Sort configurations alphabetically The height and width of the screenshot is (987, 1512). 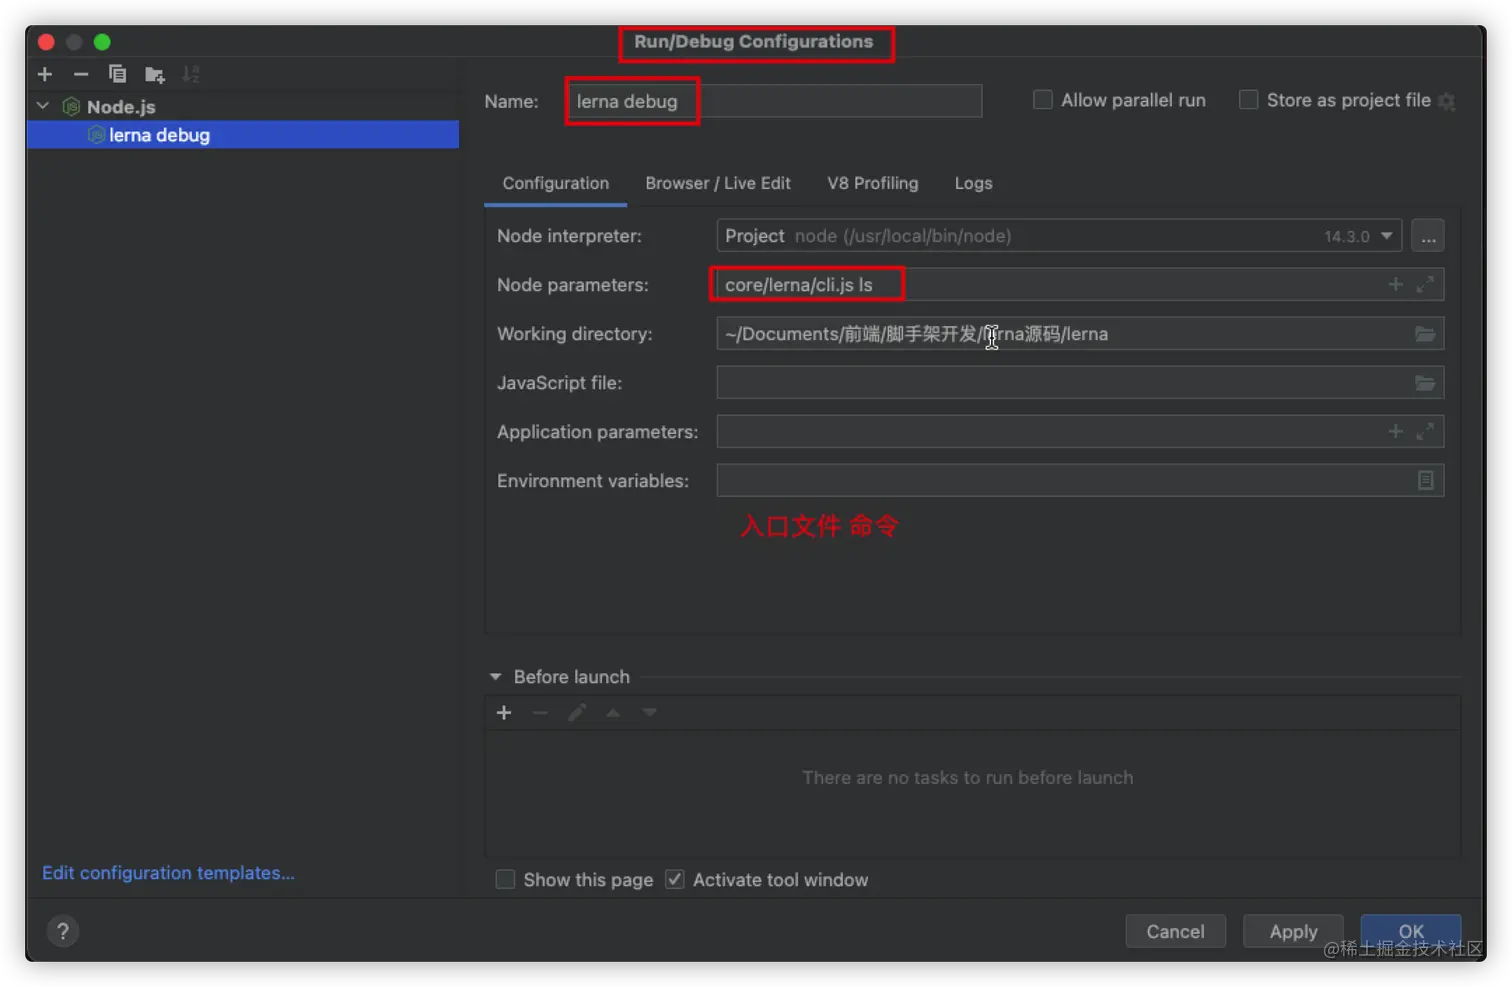point(191,74)
